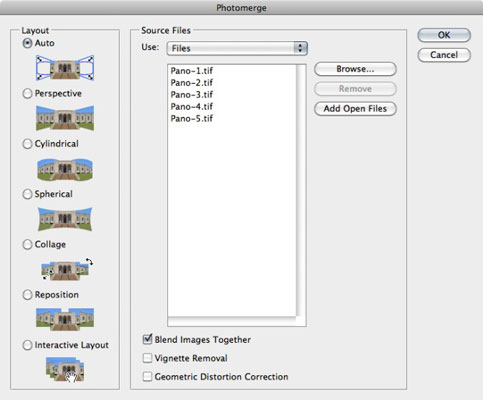
Task: Pick the Collage layout radio button
Action: point(27,244)
